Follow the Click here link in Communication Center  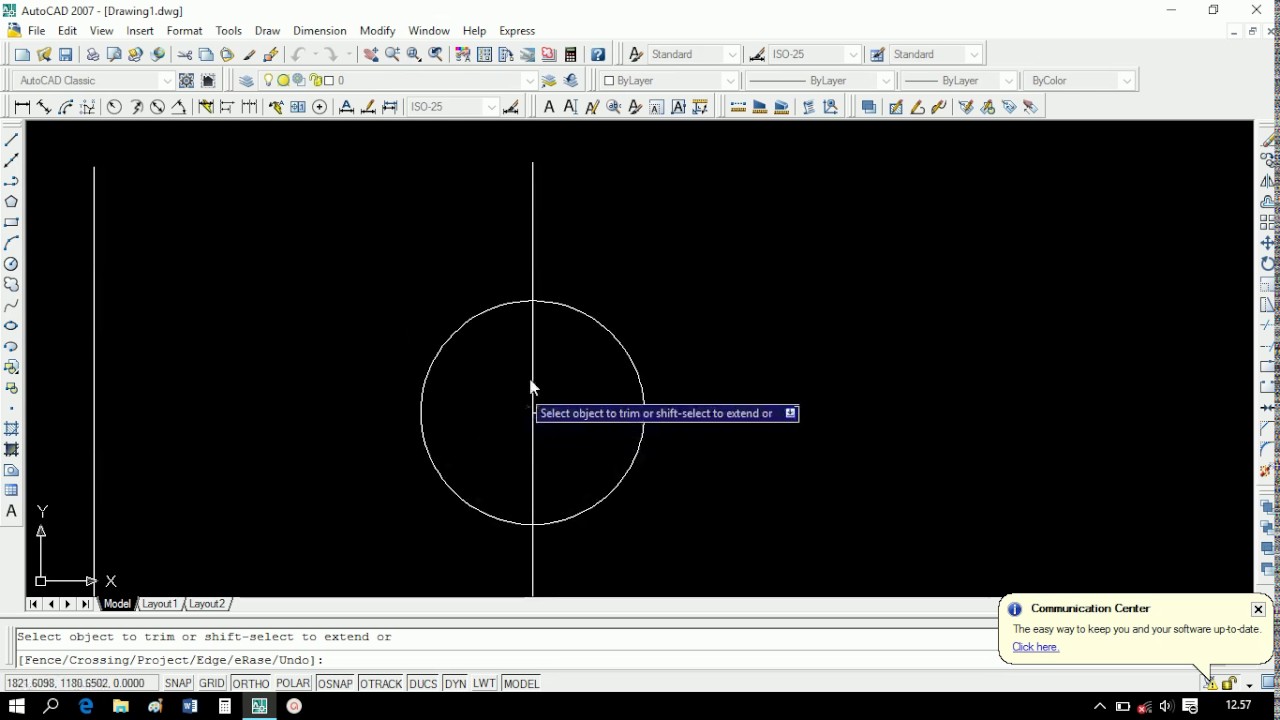(x=1035, y=647)
